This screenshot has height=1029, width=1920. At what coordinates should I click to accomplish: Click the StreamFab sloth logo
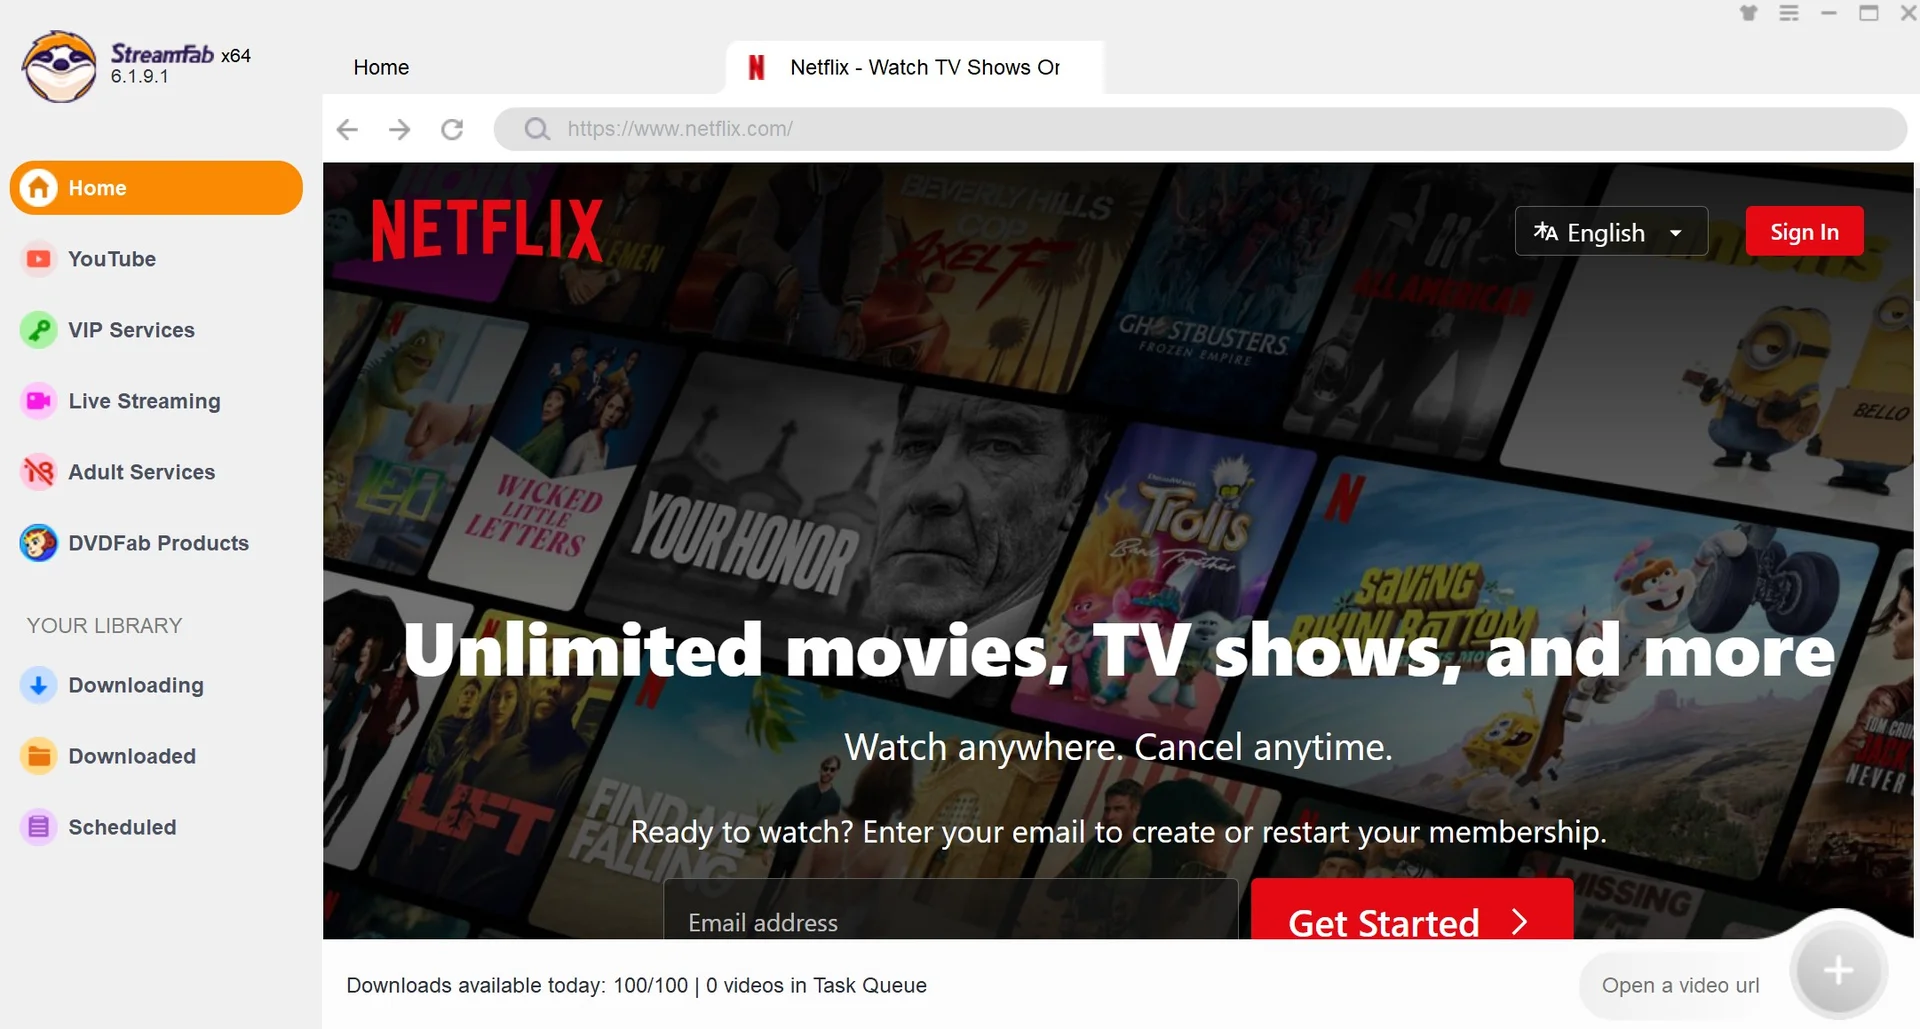point(60,66)
